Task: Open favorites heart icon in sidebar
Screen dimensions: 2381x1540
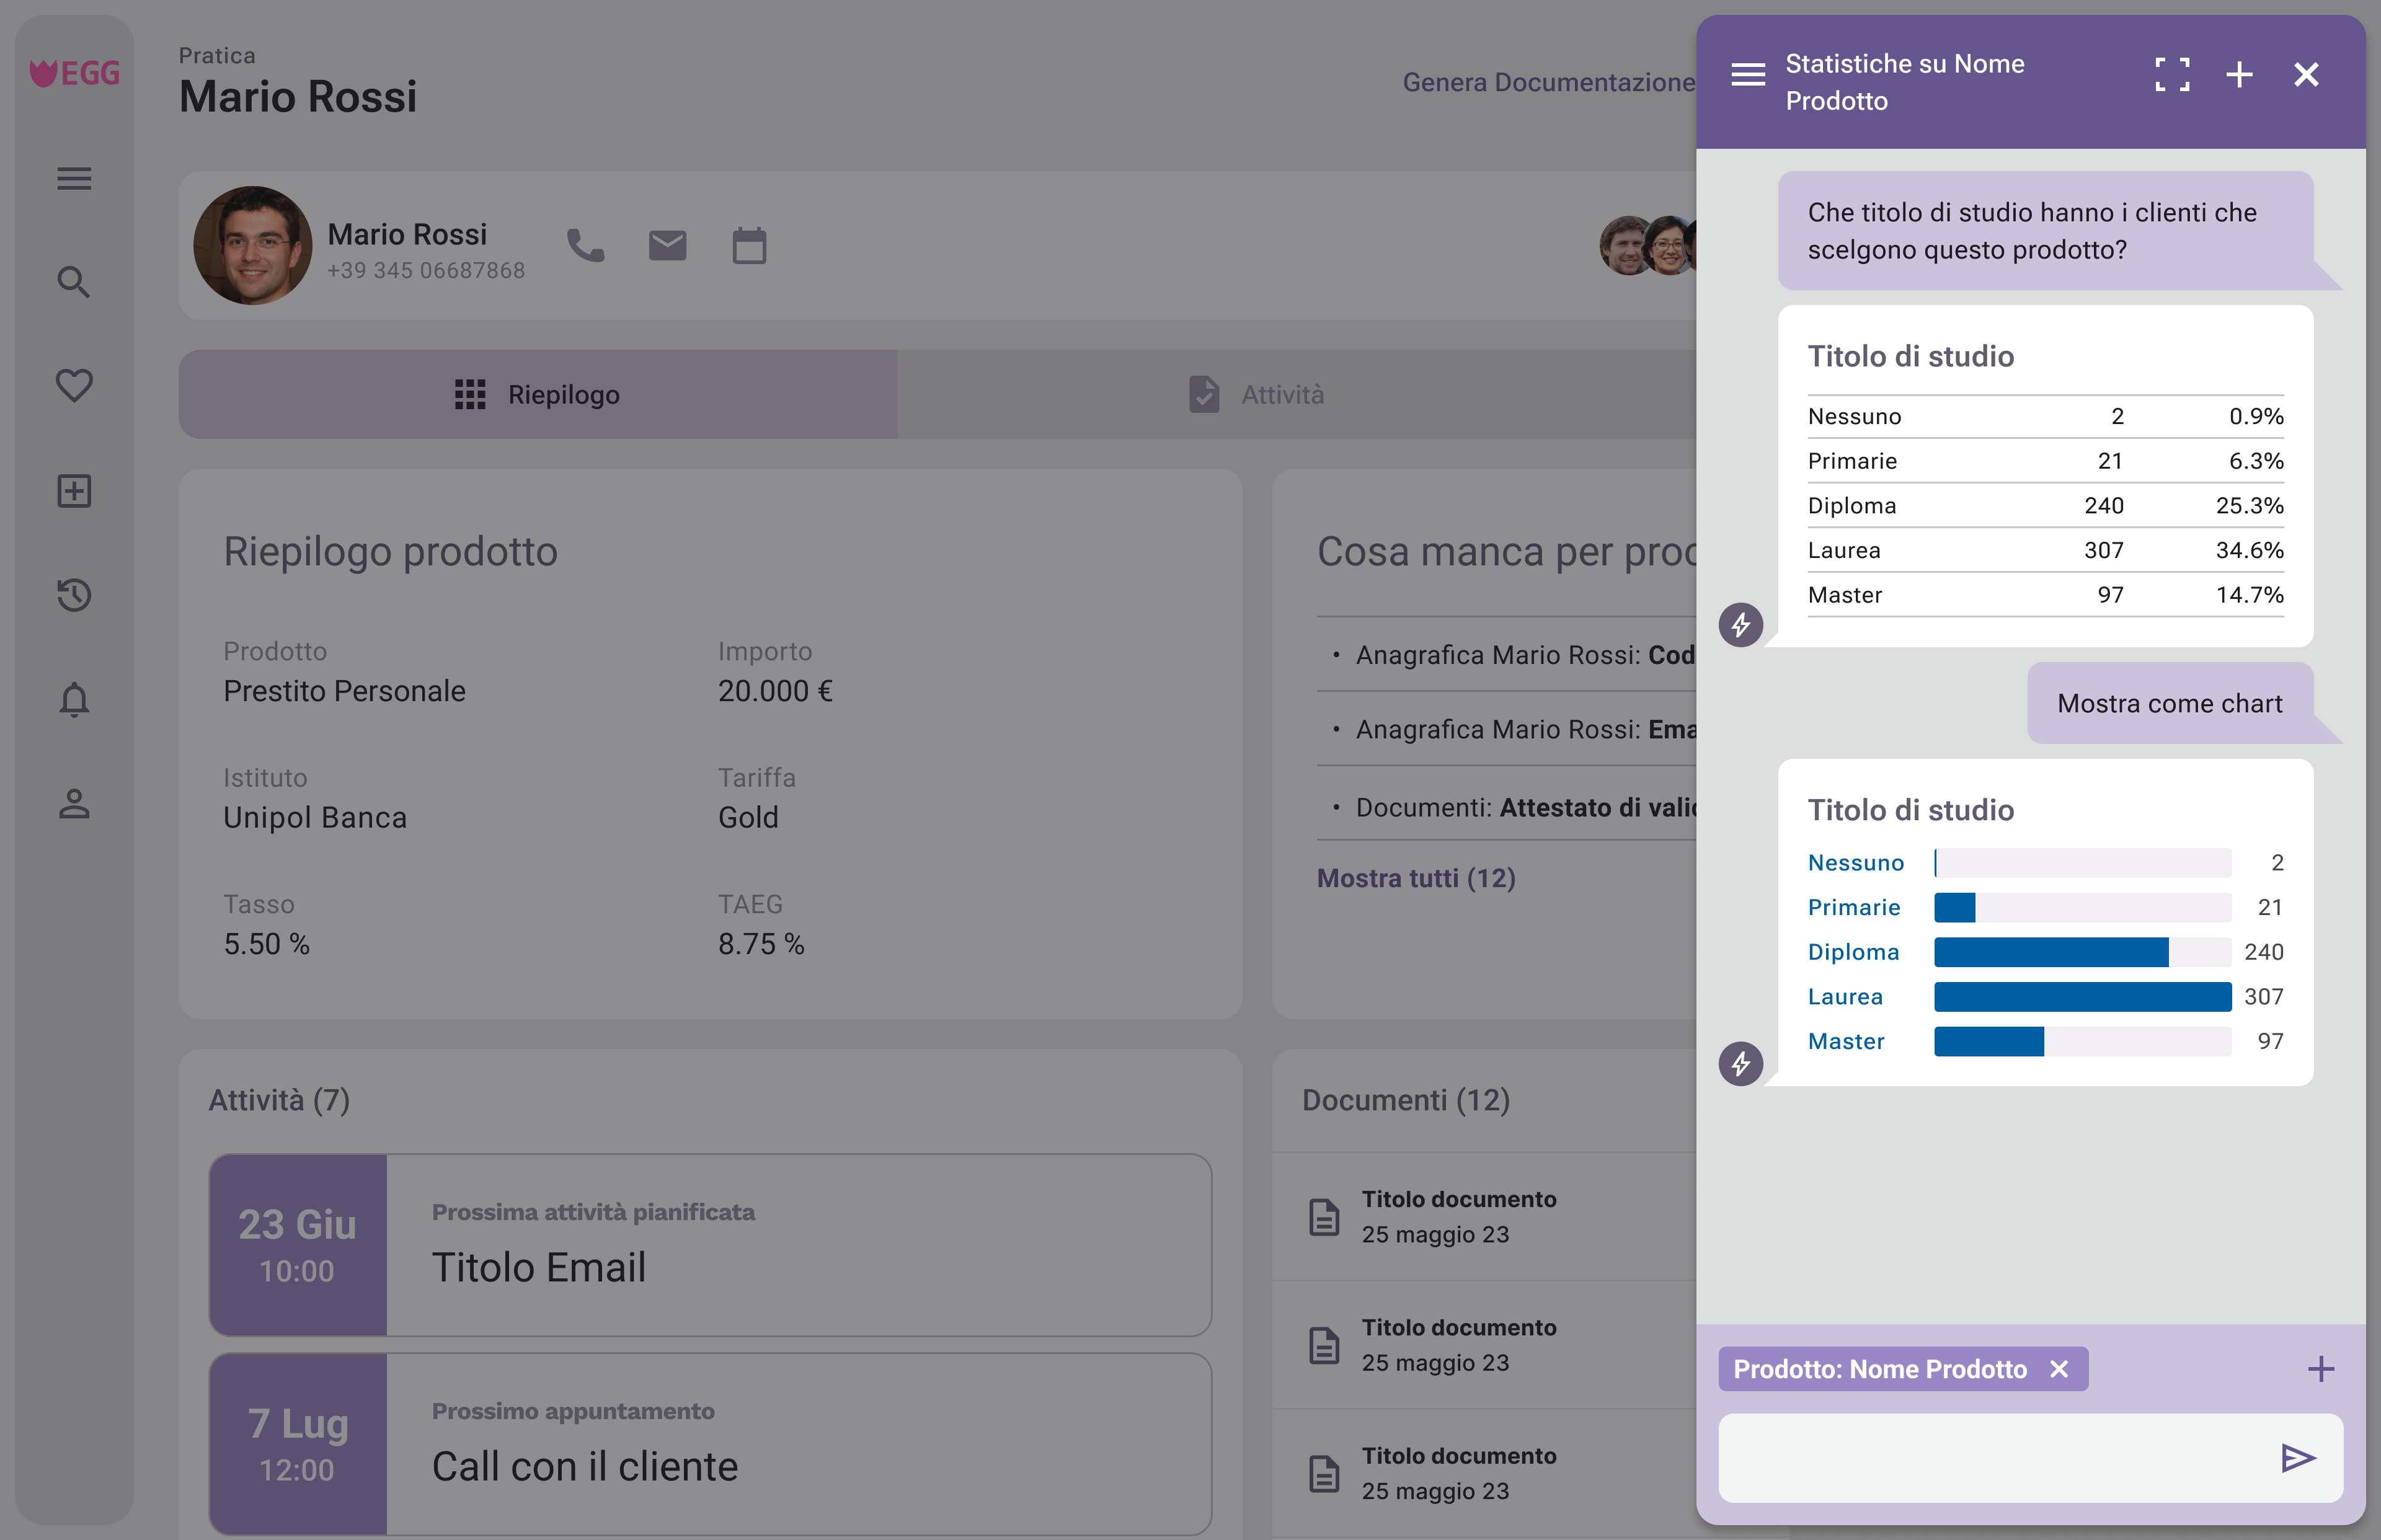Action: (74, 386)
